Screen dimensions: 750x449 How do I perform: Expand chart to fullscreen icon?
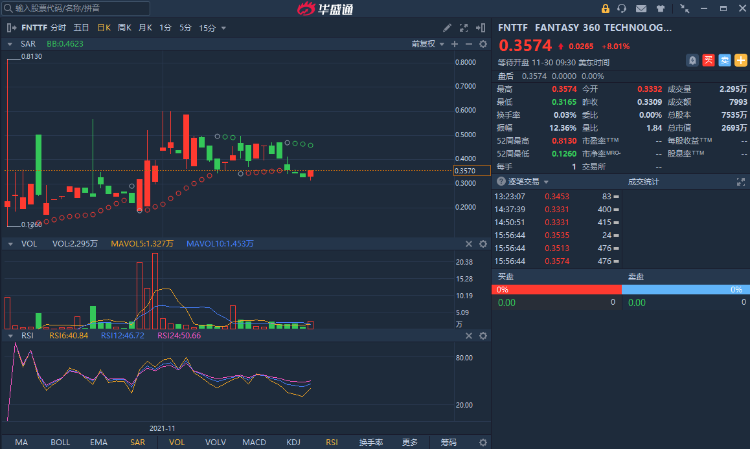463,28
